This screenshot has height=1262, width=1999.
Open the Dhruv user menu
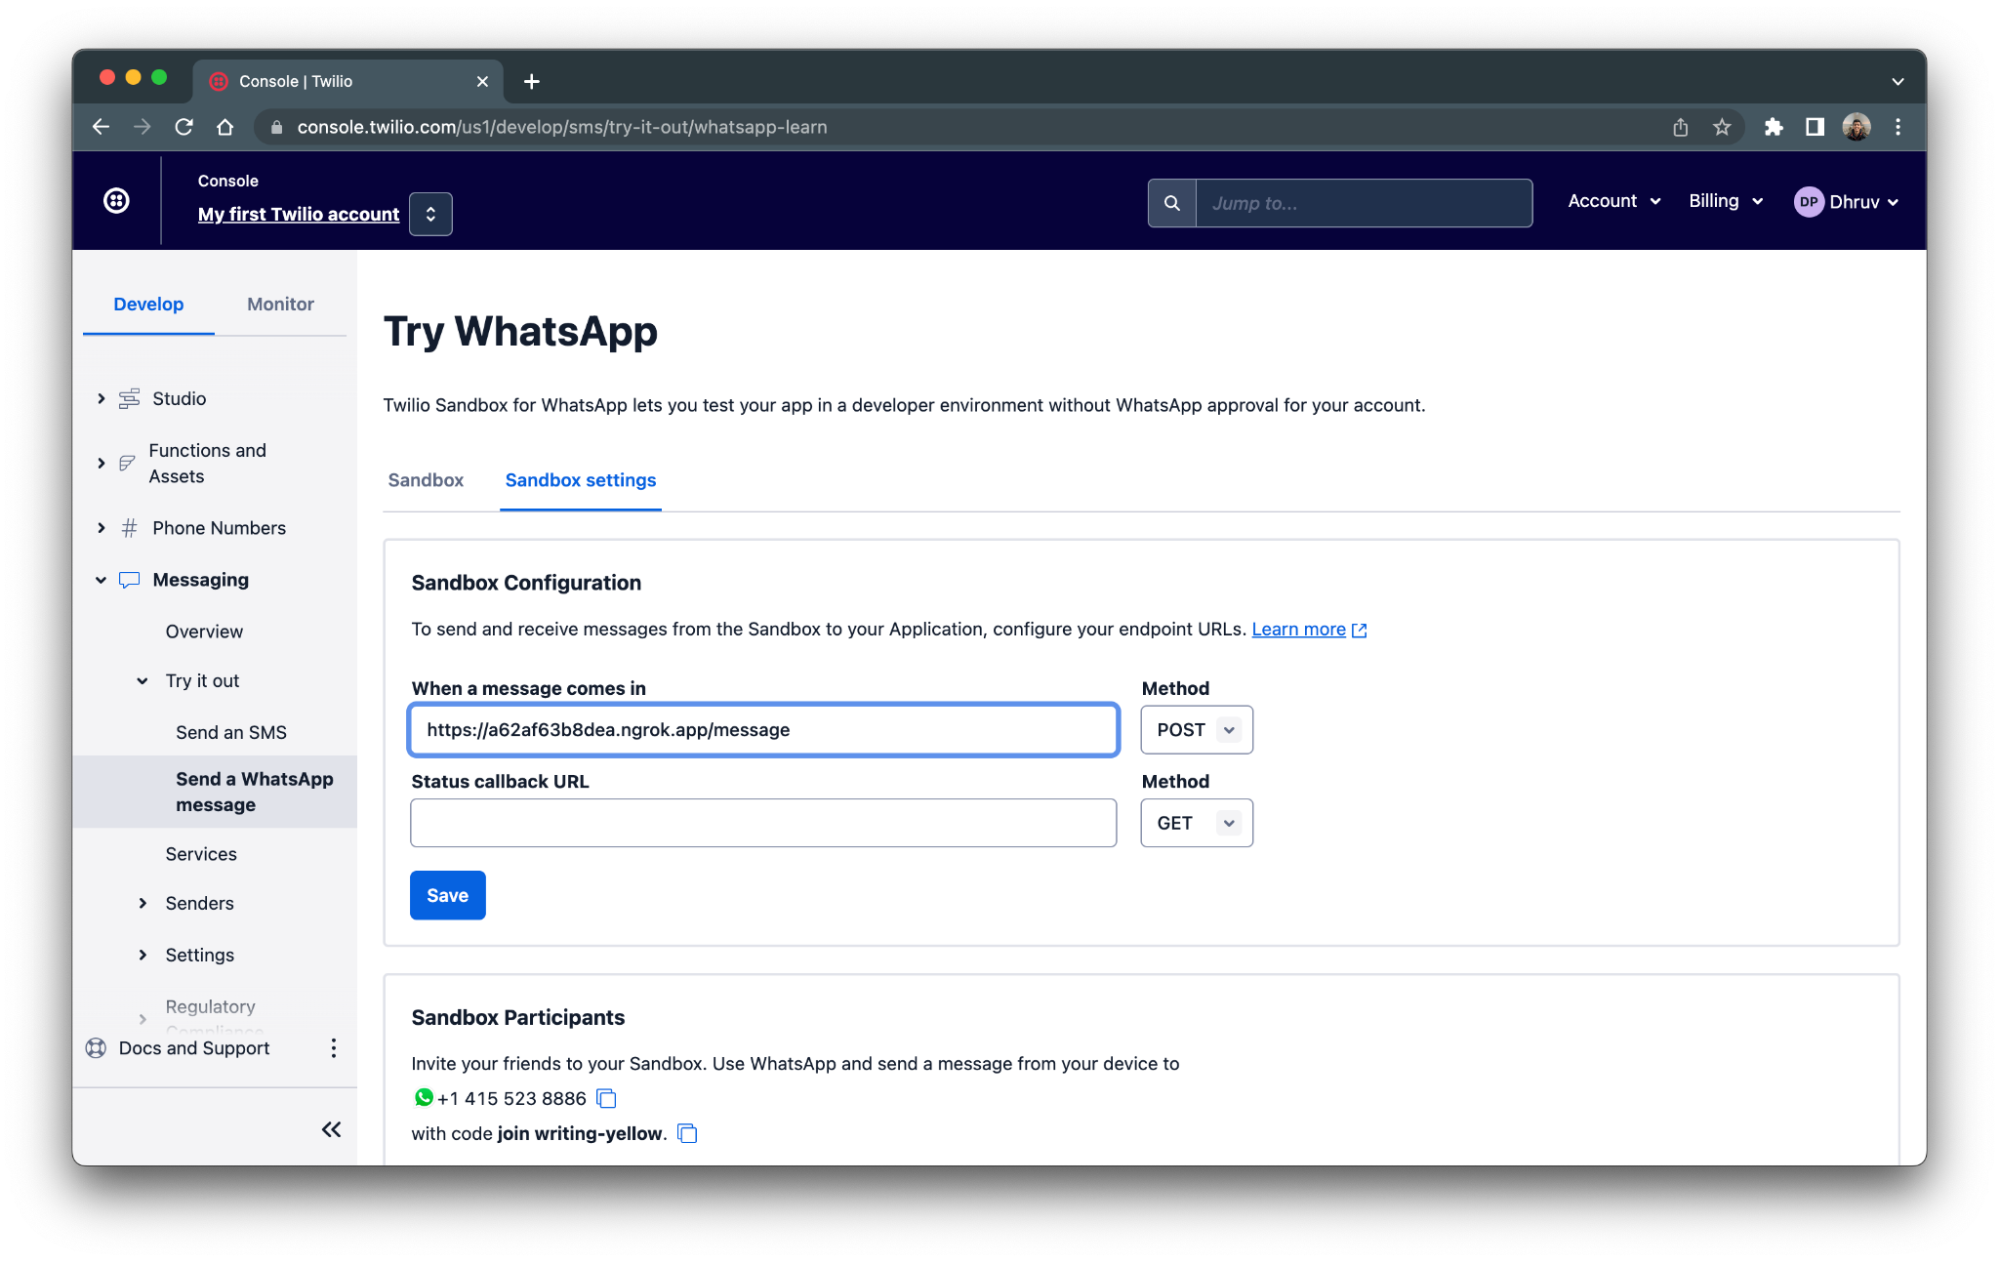pos(1846,202)
